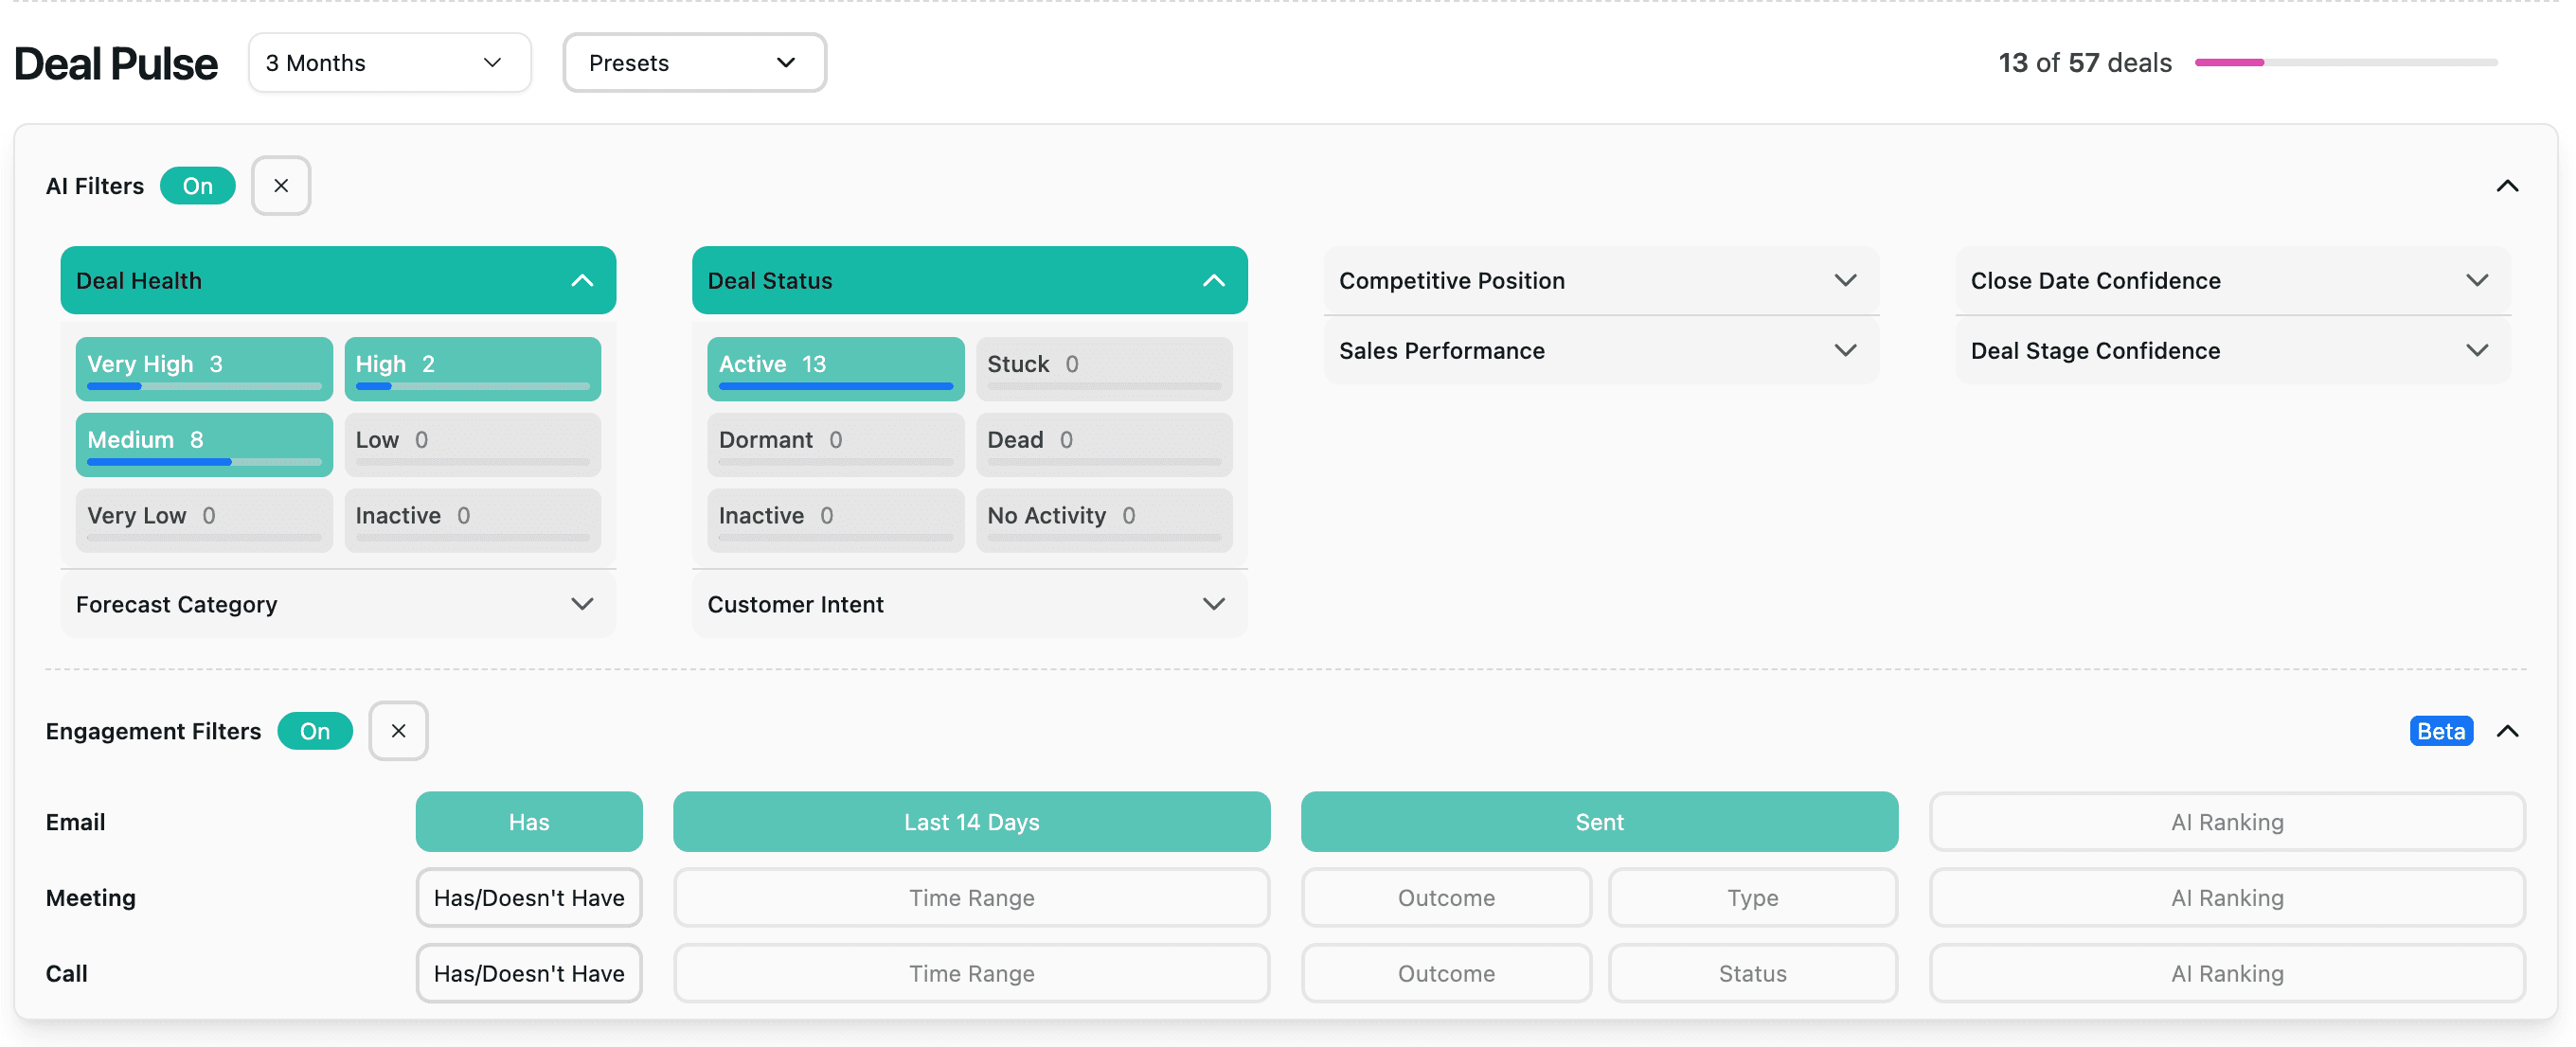Toggle the Medium deal health filter
This screenshot has width=2576, height=1047.
point(204,445)
